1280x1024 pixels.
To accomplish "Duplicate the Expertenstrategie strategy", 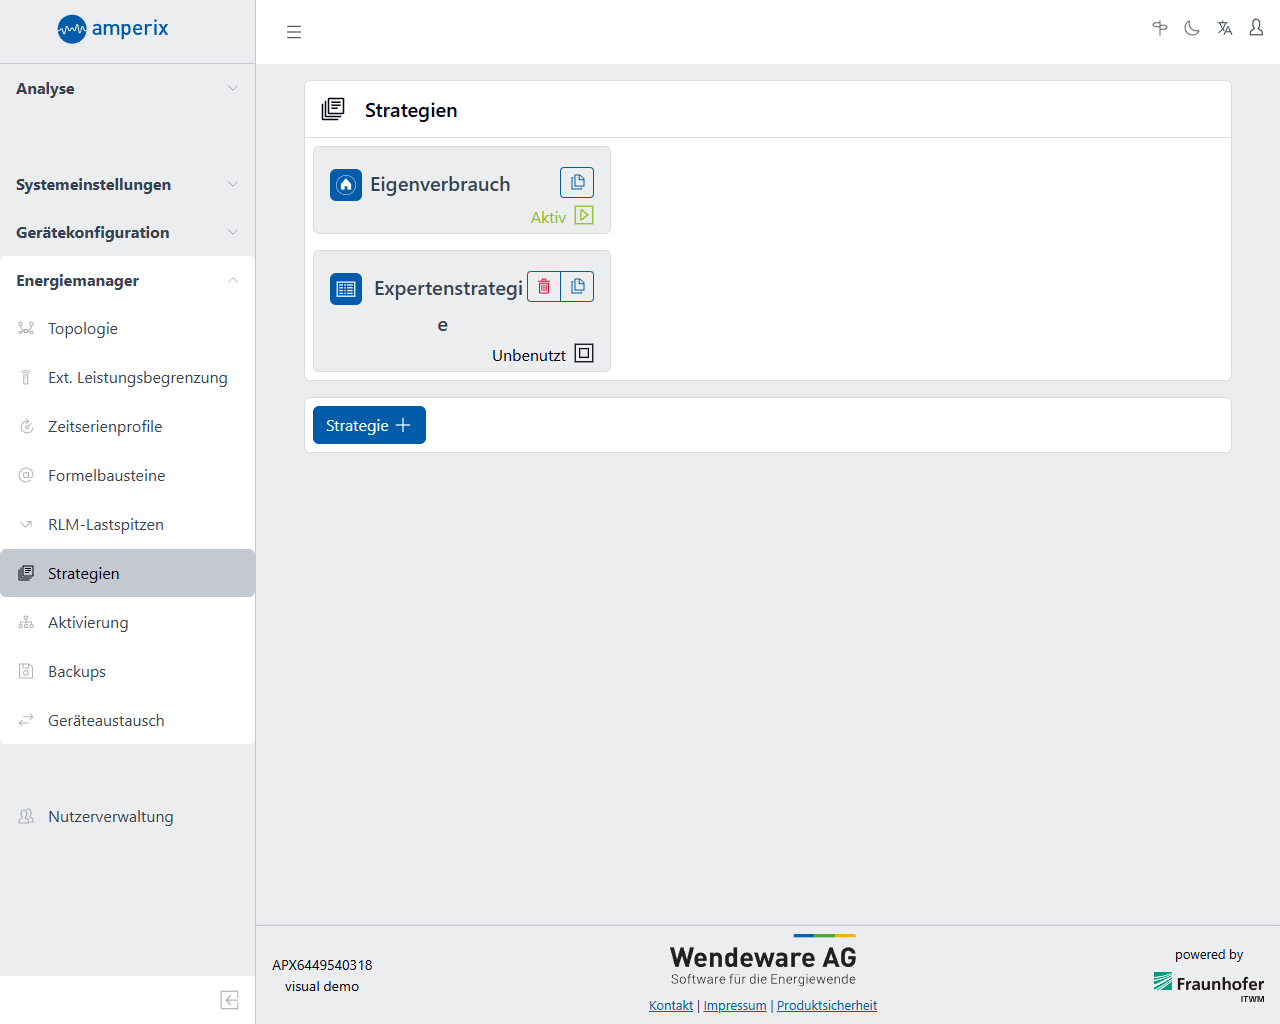I will (x=577, y=287).
